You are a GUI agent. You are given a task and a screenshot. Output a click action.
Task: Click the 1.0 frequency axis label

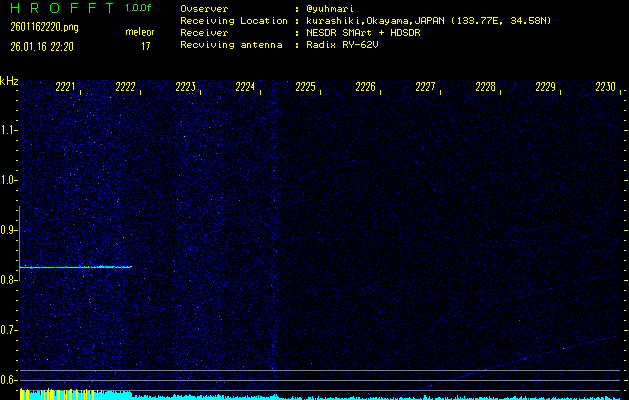[x=7, y=180]
